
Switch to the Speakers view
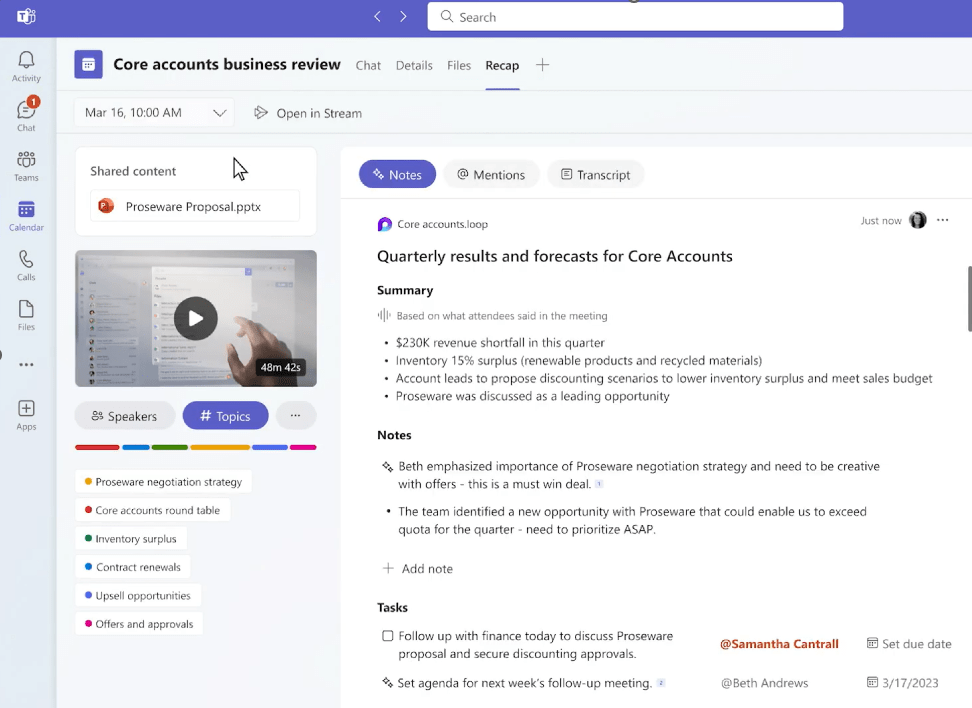(124, 416)
